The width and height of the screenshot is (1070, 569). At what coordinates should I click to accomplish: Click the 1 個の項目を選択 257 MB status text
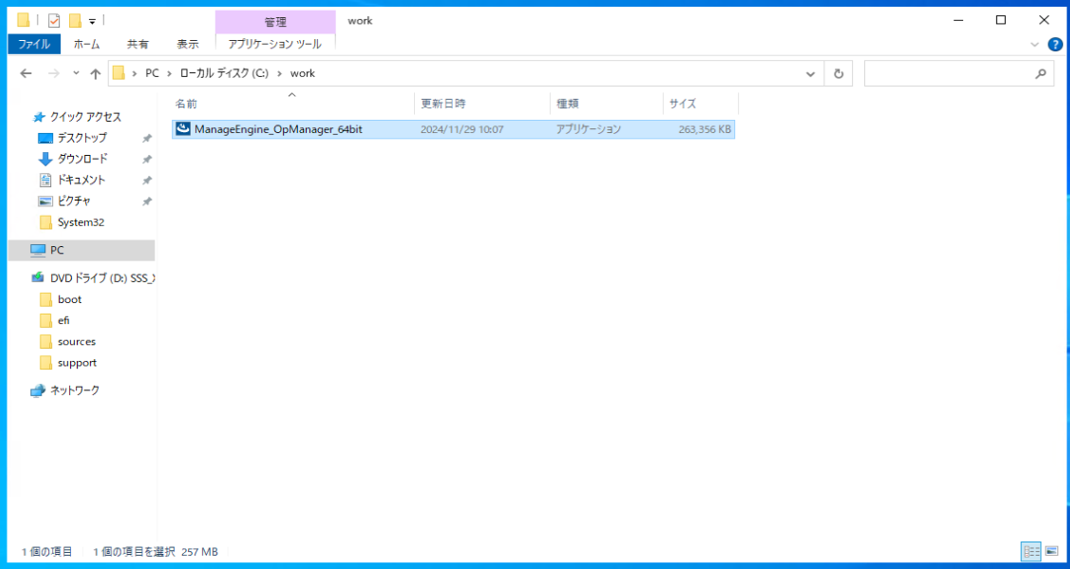(156, 551)
